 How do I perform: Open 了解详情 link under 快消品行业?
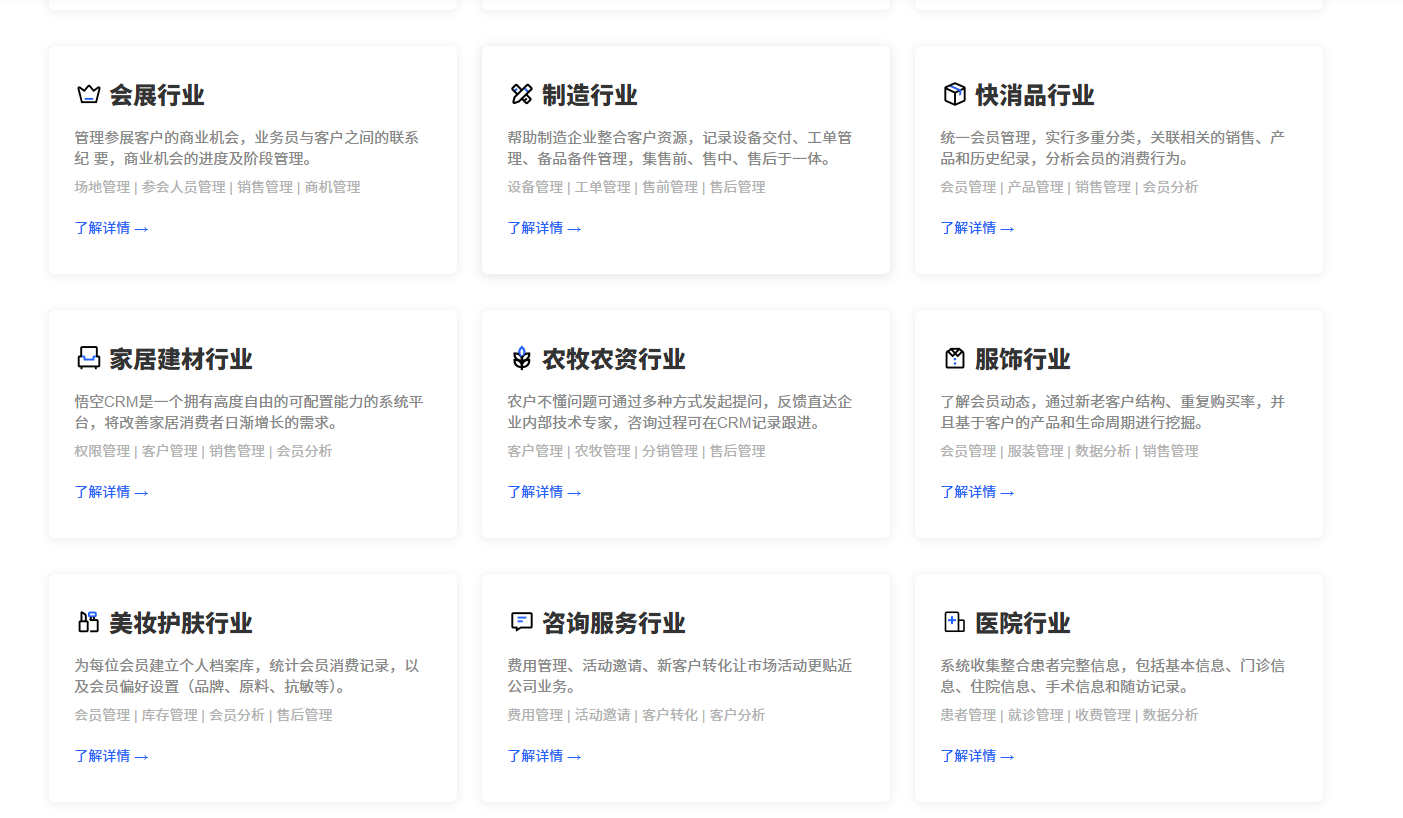tap(978, 228)
